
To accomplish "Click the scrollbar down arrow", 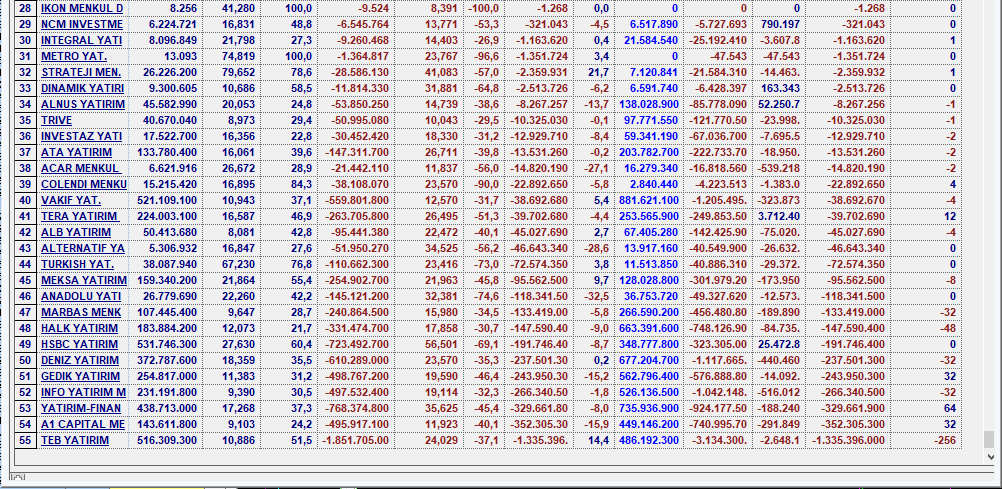I will [x=990, y=456].
